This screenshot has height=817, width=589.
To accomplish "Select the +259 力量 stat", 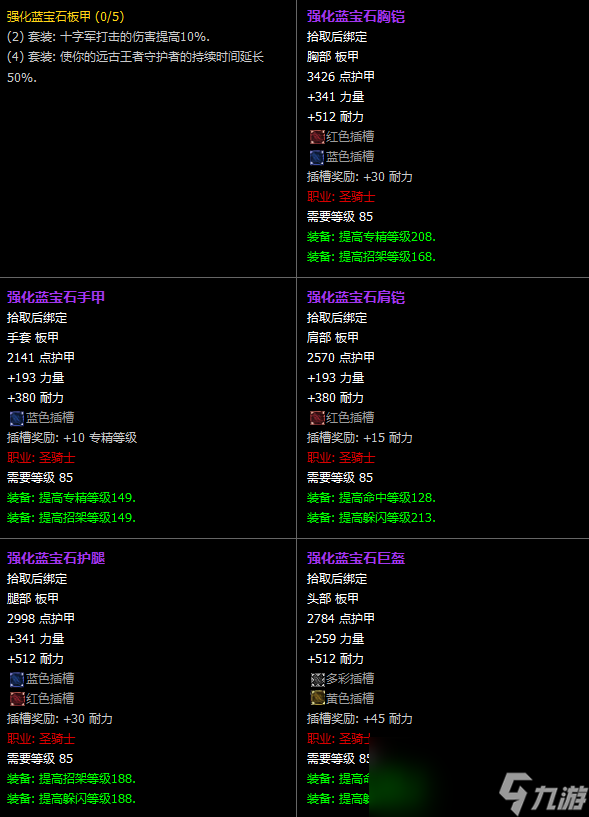I will coord(335,639).
